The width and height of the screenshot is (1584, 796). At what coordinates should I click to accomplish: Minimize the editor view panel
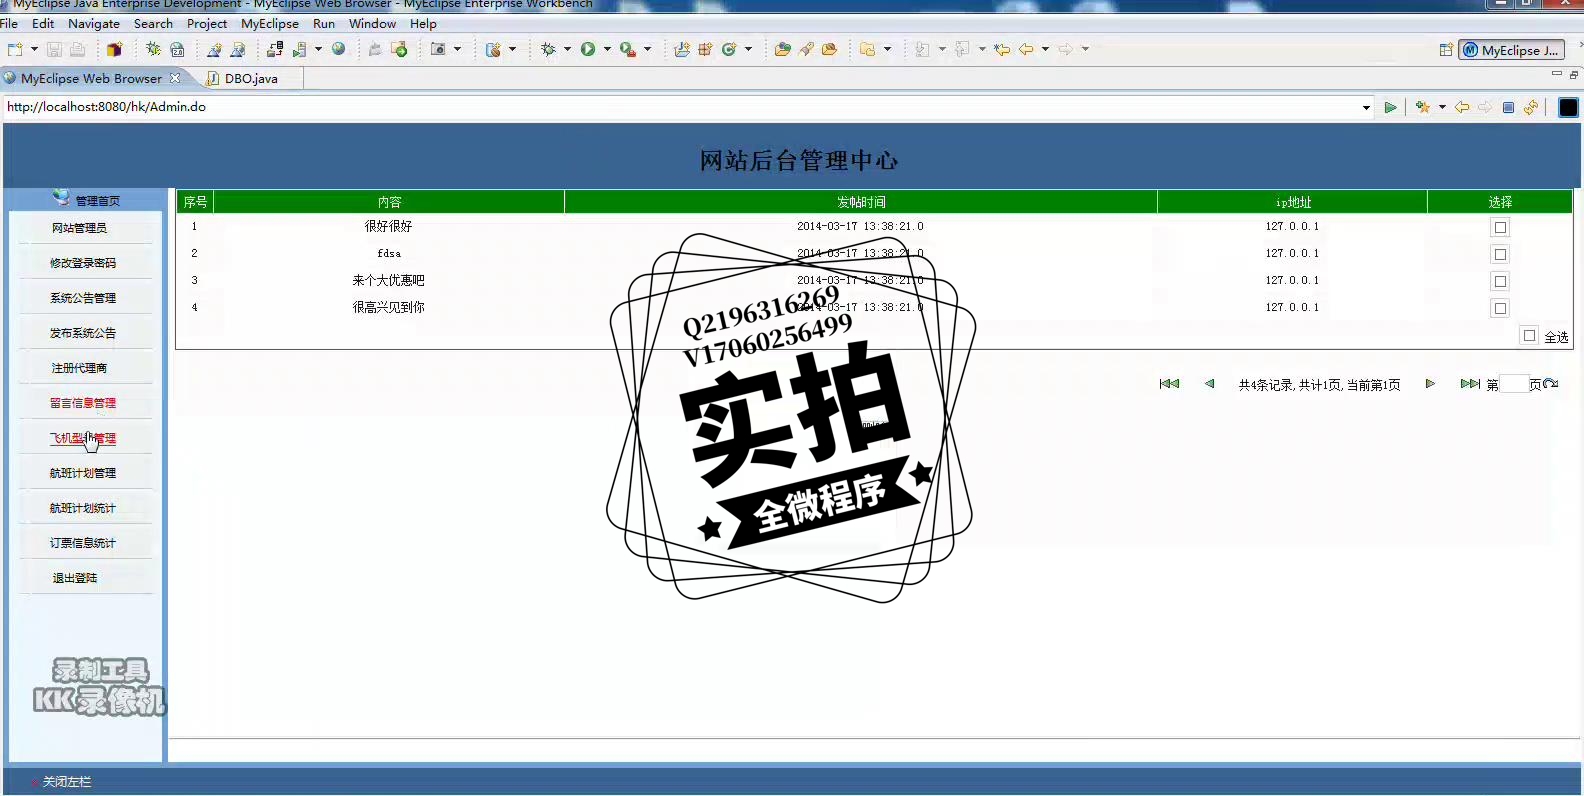pos(1556,74)
